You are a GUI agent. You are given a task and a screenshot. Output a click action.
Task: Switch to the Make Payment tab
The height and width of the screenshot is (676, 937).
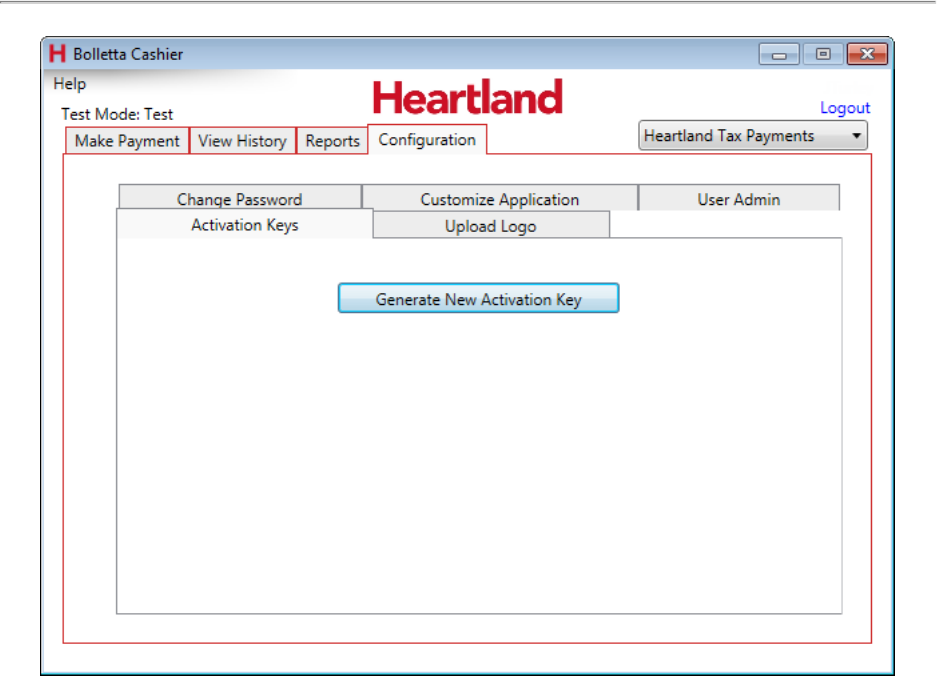click(x=127, y=141)
